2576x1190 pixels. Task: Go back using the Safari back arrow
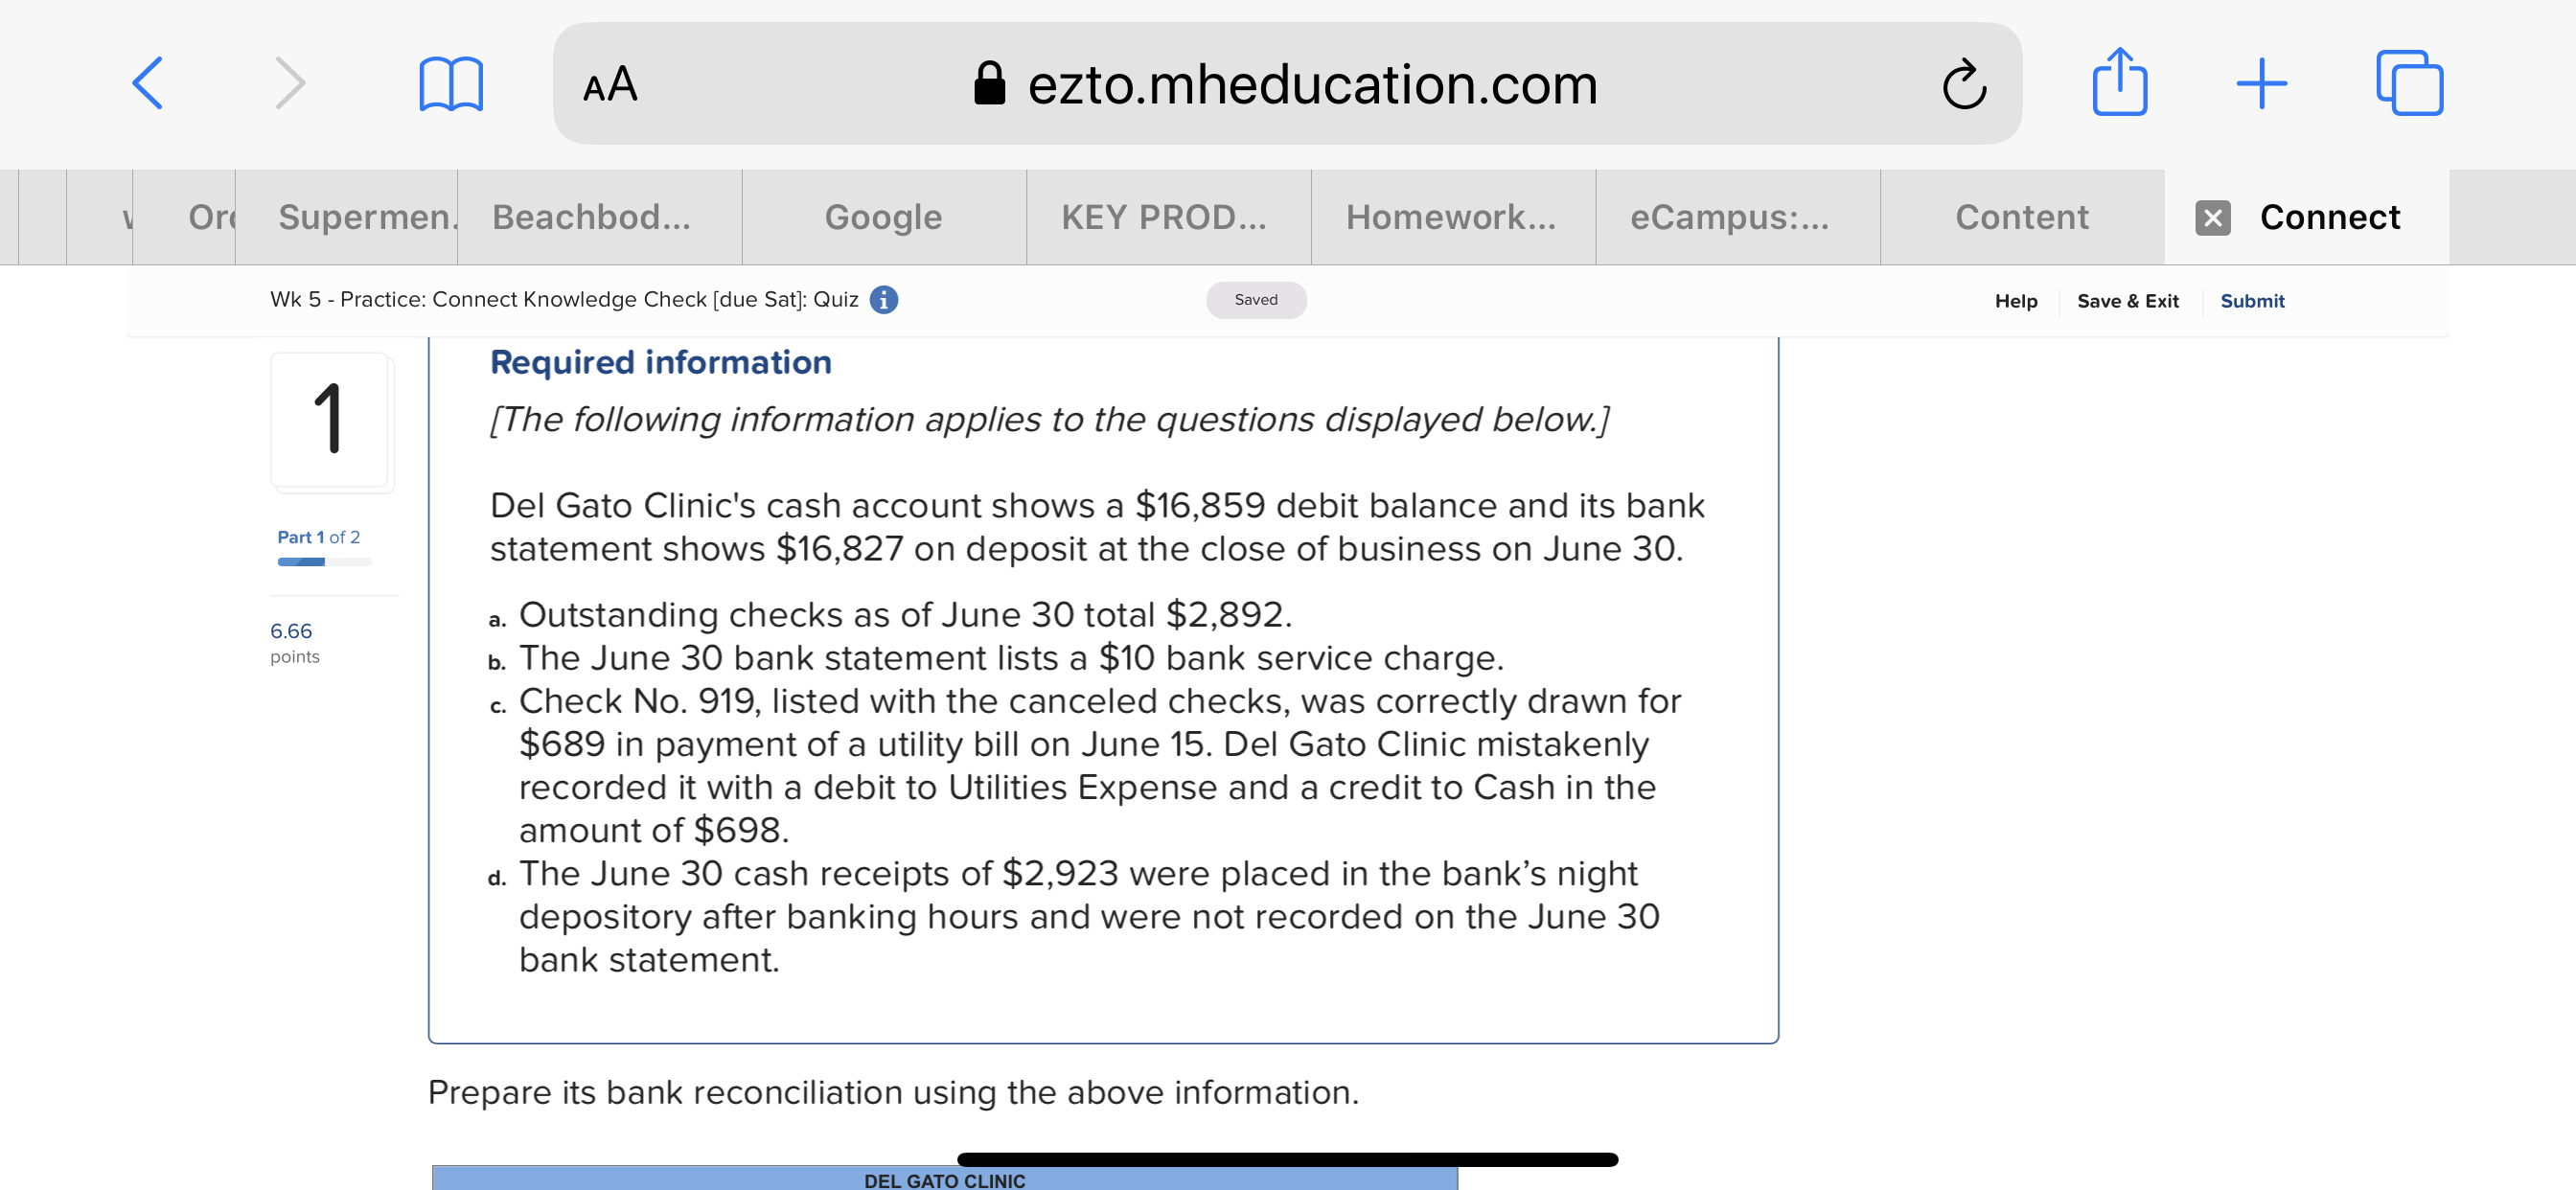coord(147,84)
